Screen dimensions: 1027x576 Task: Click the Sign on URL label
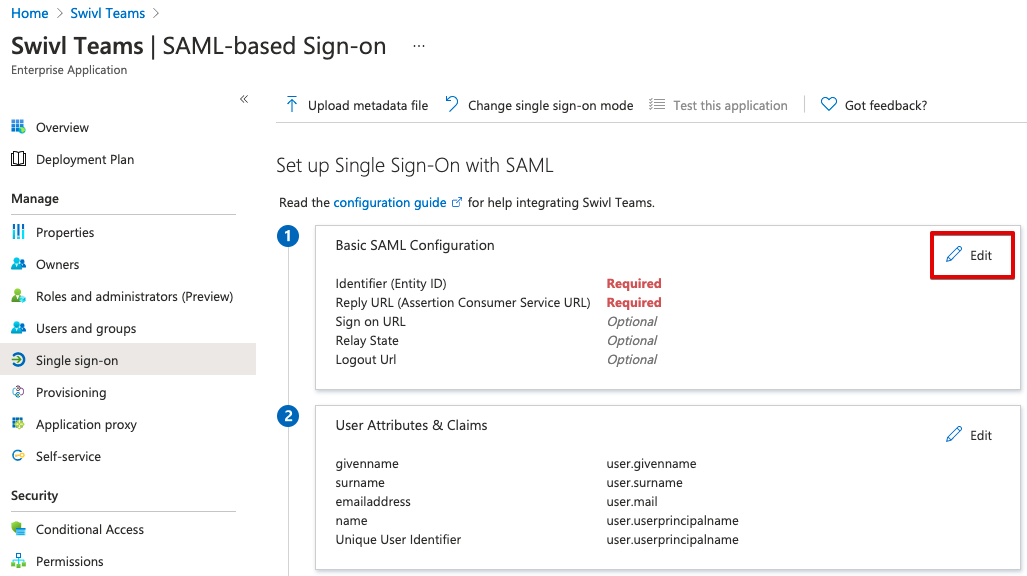point(371,321)
